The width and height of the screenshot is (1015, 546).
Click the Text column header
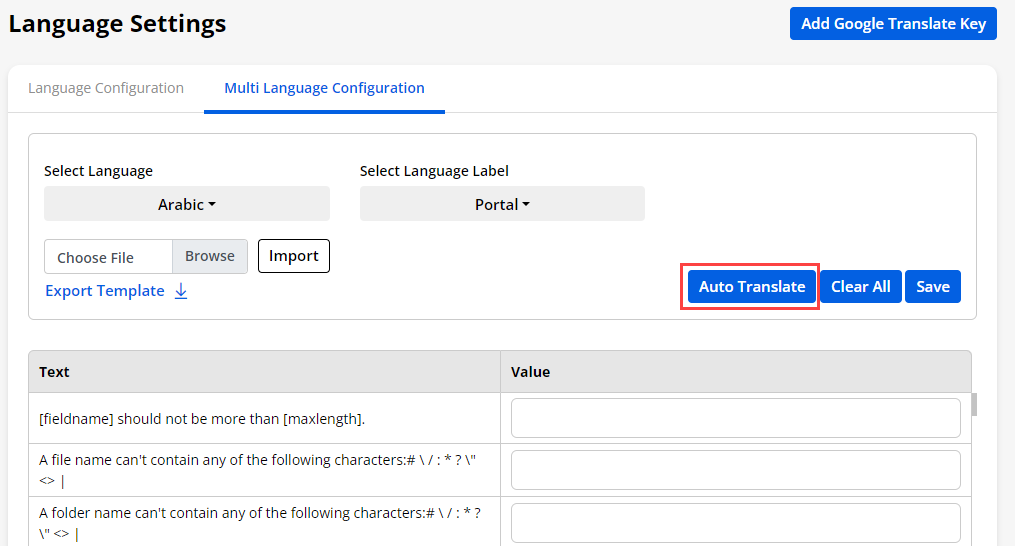(264, 372)
